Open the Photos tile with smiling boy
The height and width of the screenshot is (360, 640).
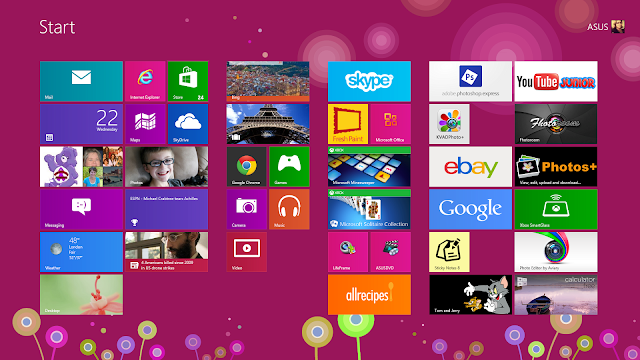click(x=167, y=167)
